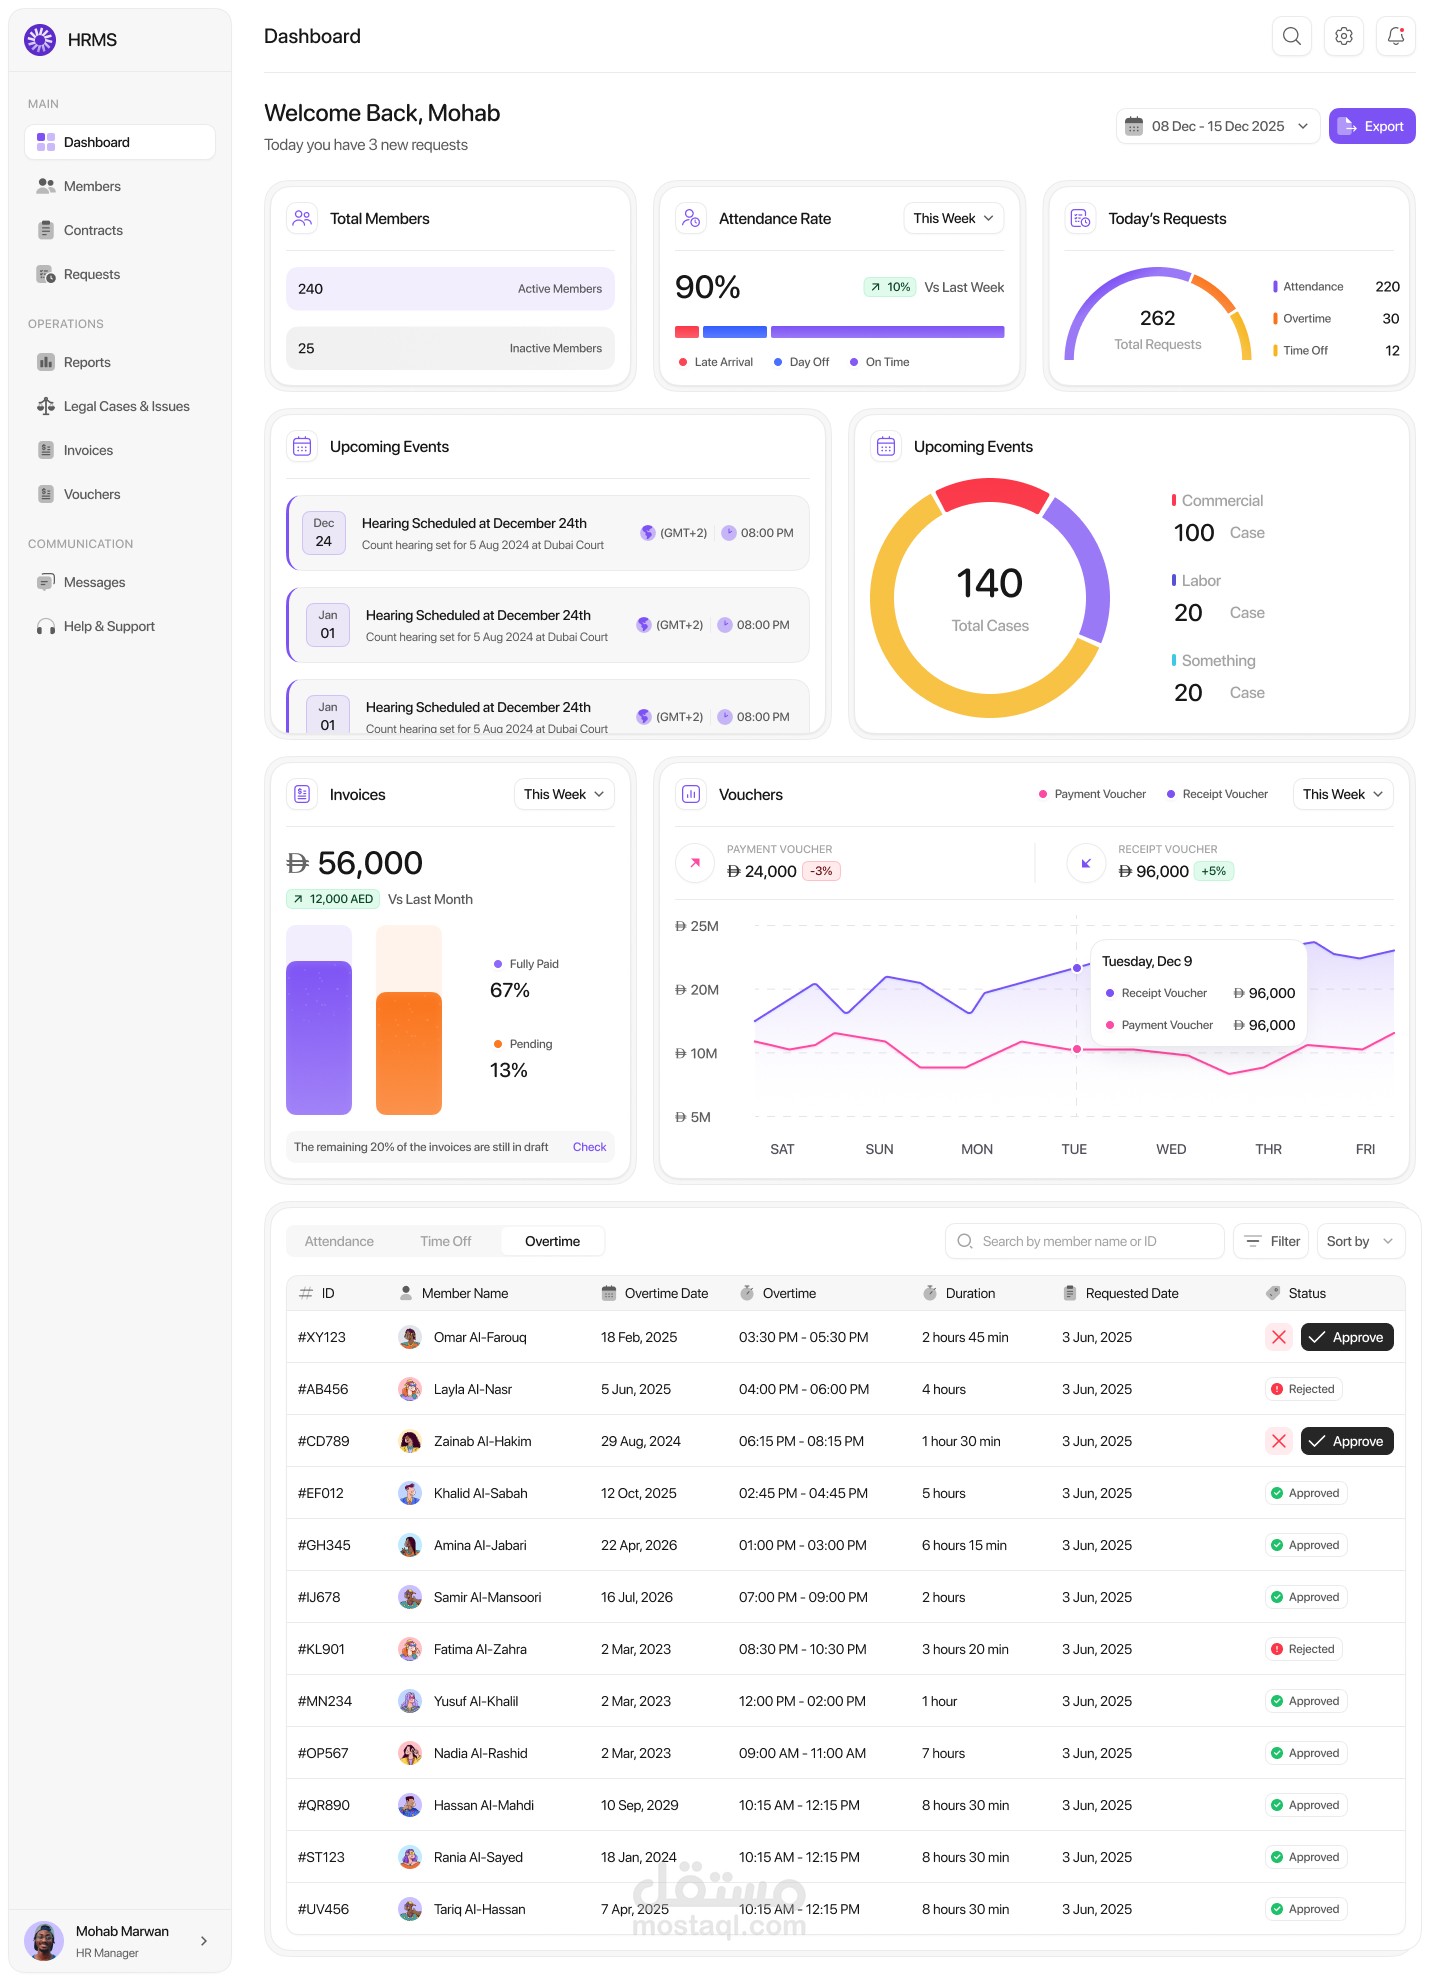
Task: Open Vouchers in sidebar
Action: tap(120, 494)
